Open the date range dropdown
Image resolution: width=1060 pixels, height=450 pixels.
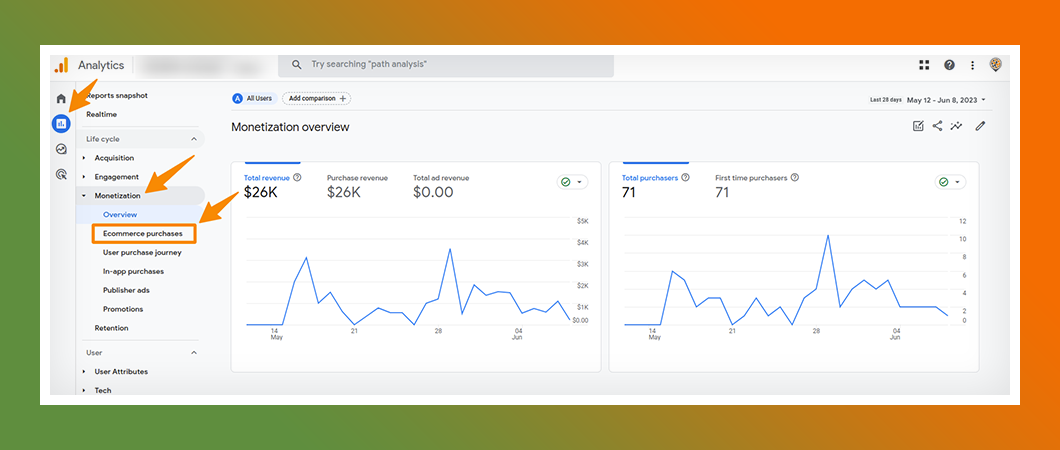945,99
